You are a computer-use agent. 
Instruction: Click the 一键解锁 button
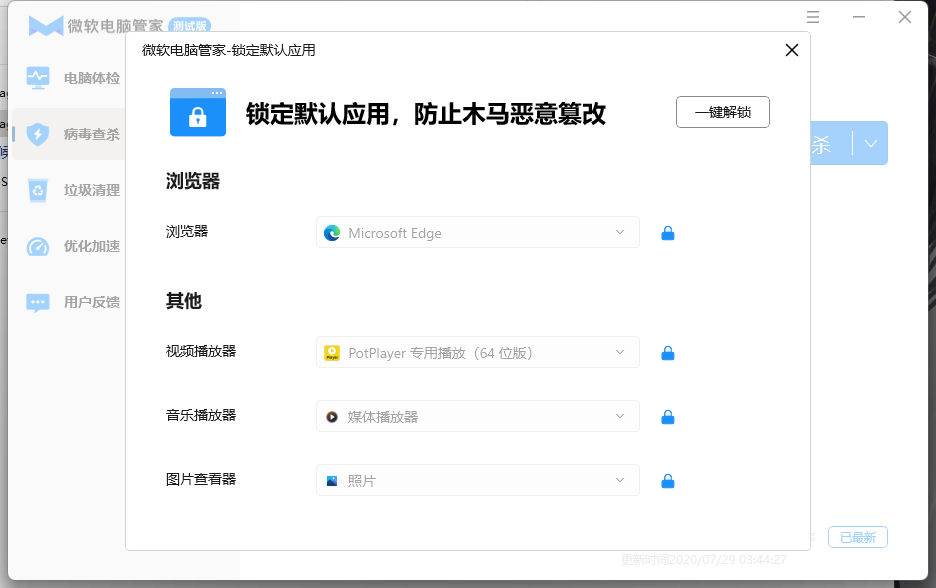722,112
